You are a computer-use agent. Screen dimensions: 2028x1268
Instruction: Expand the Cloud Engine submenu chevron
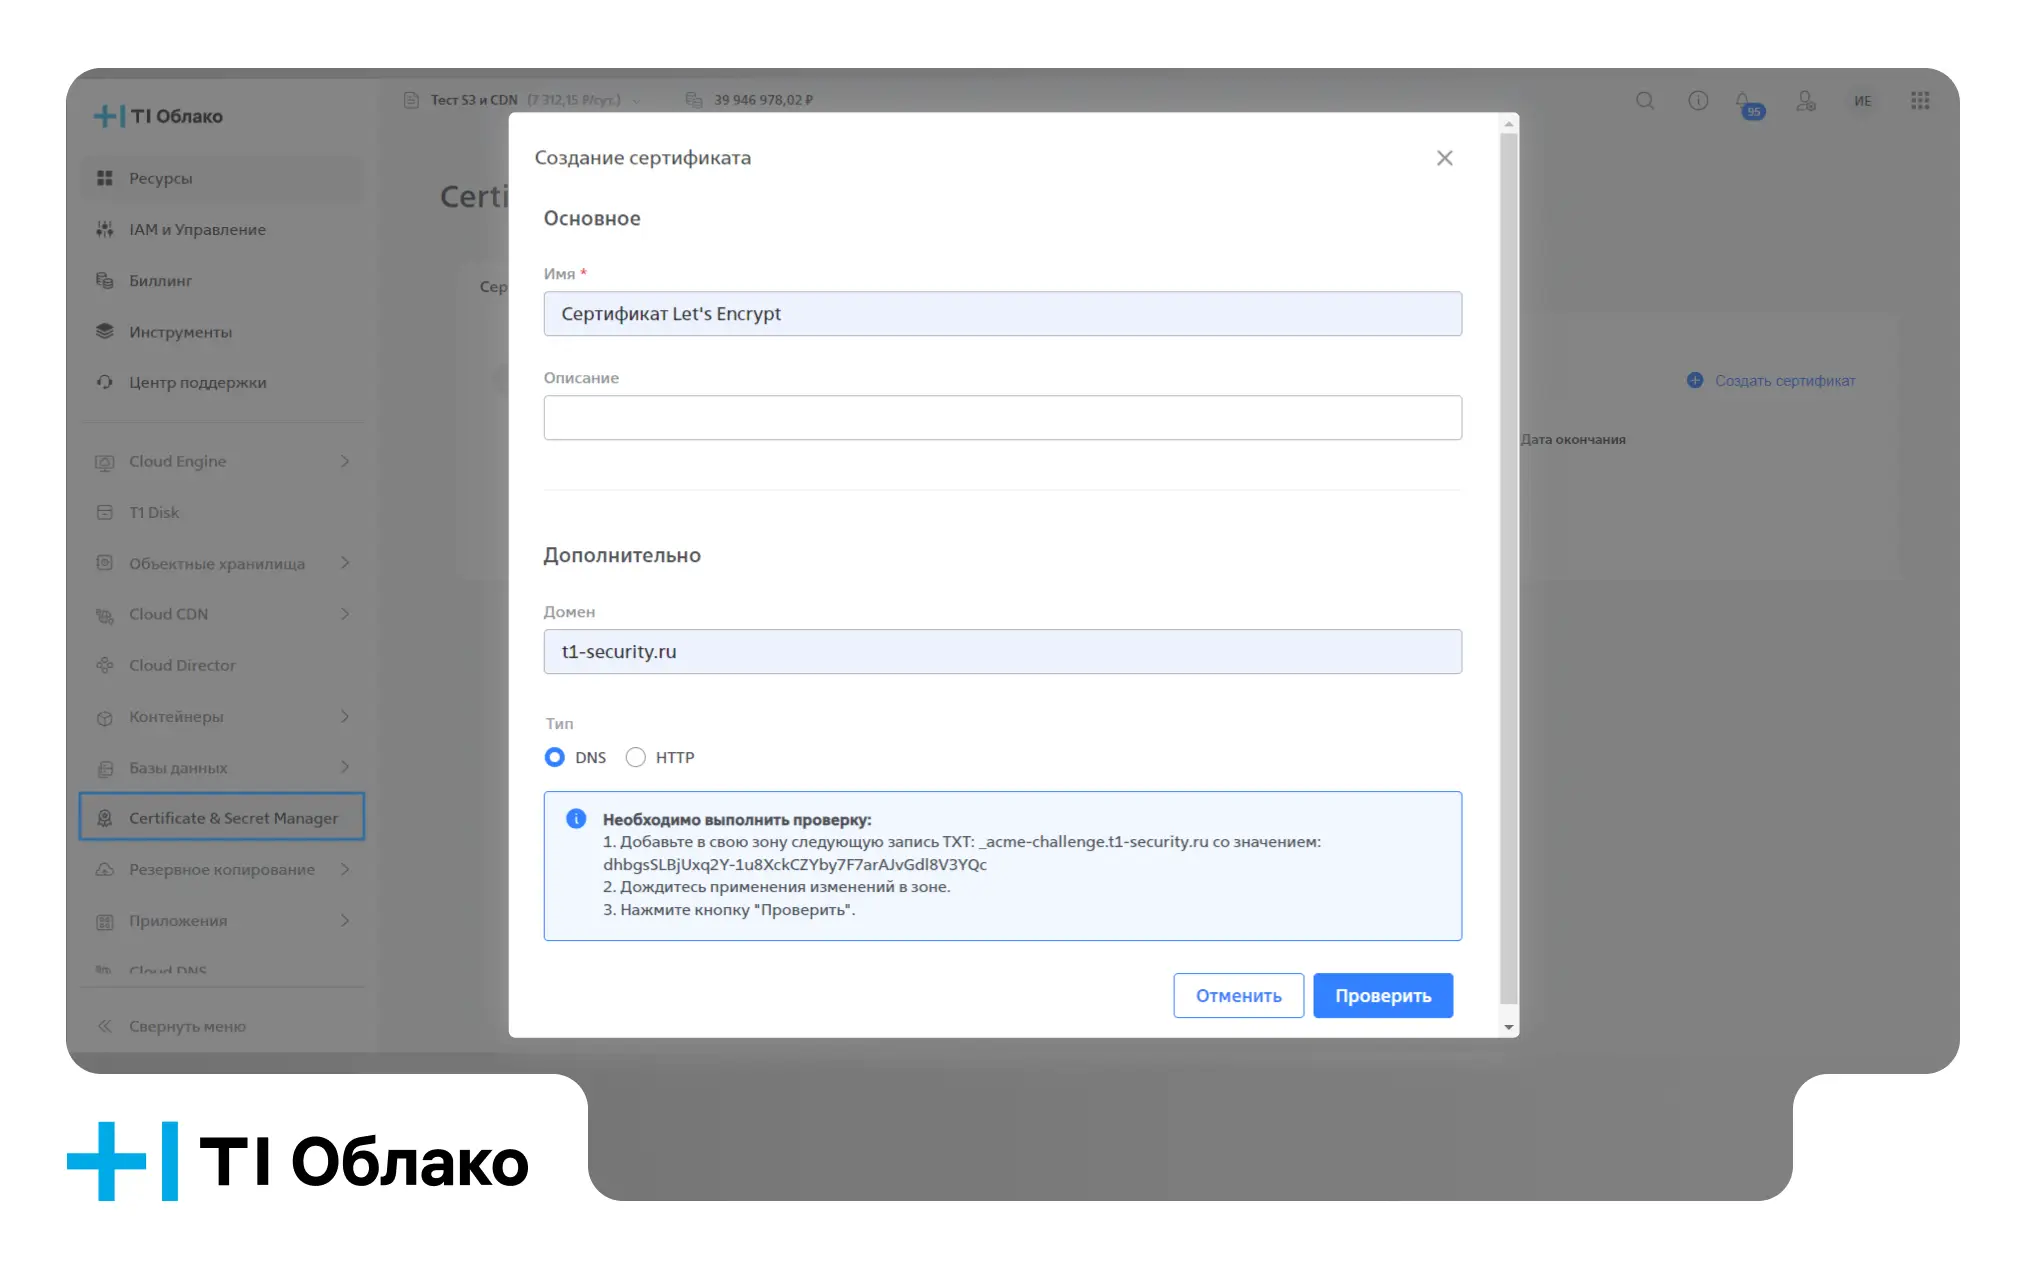[x=345, y=461]
